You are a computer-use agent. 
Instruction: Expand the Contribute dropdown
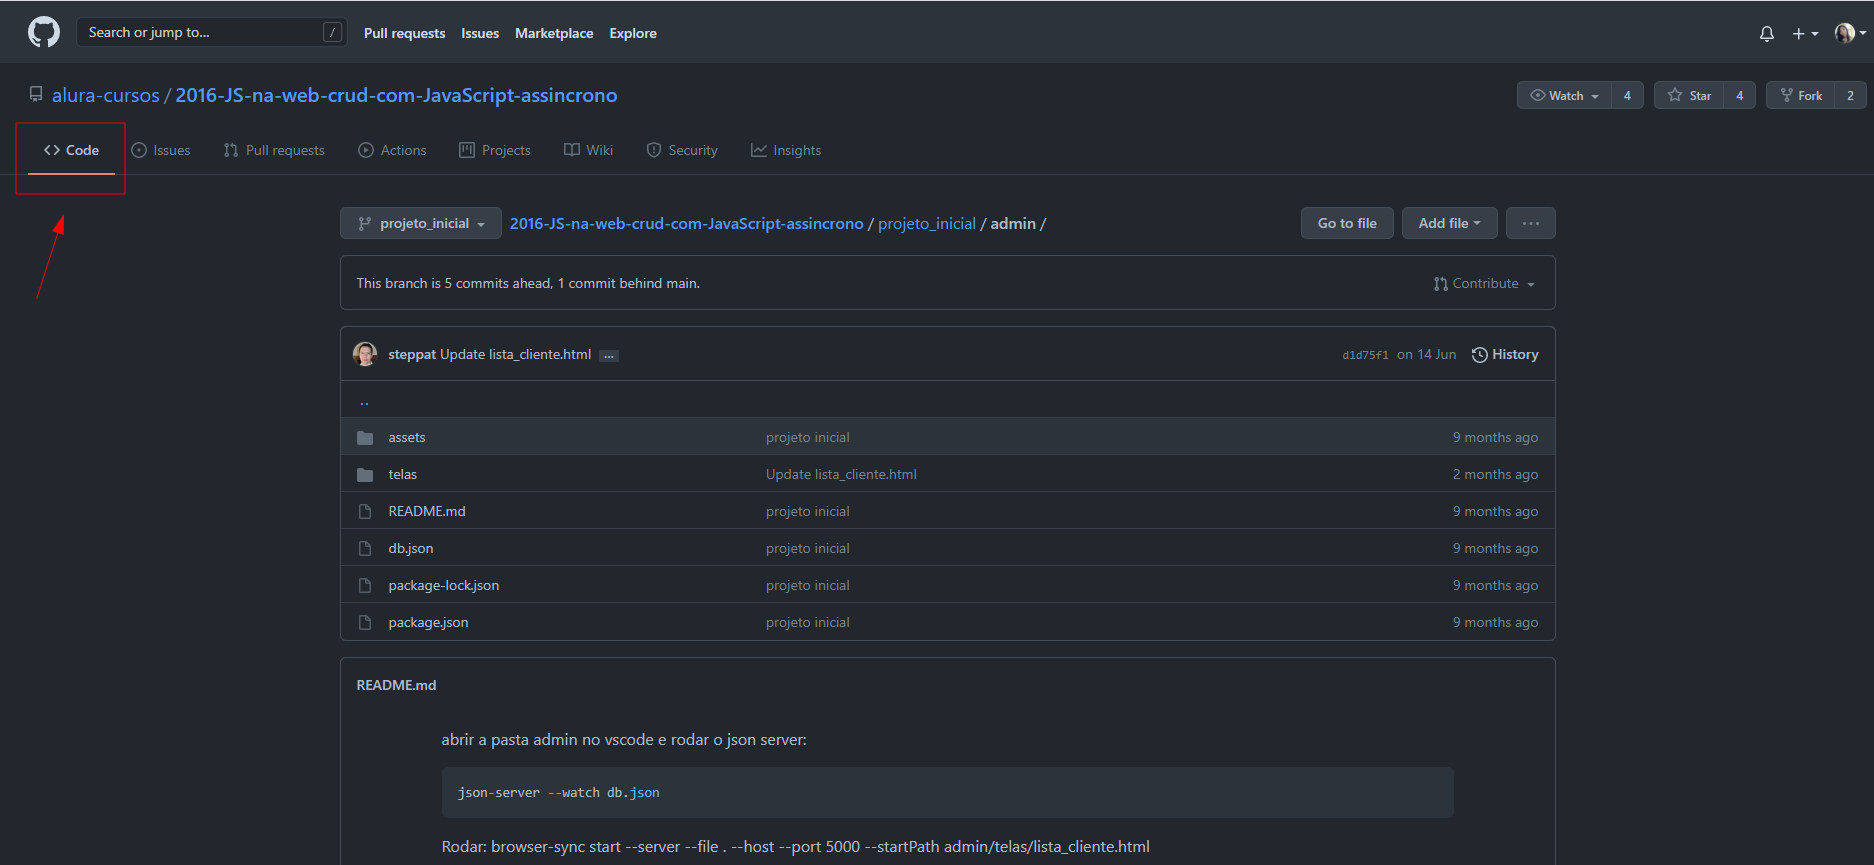click(1484, 284)
